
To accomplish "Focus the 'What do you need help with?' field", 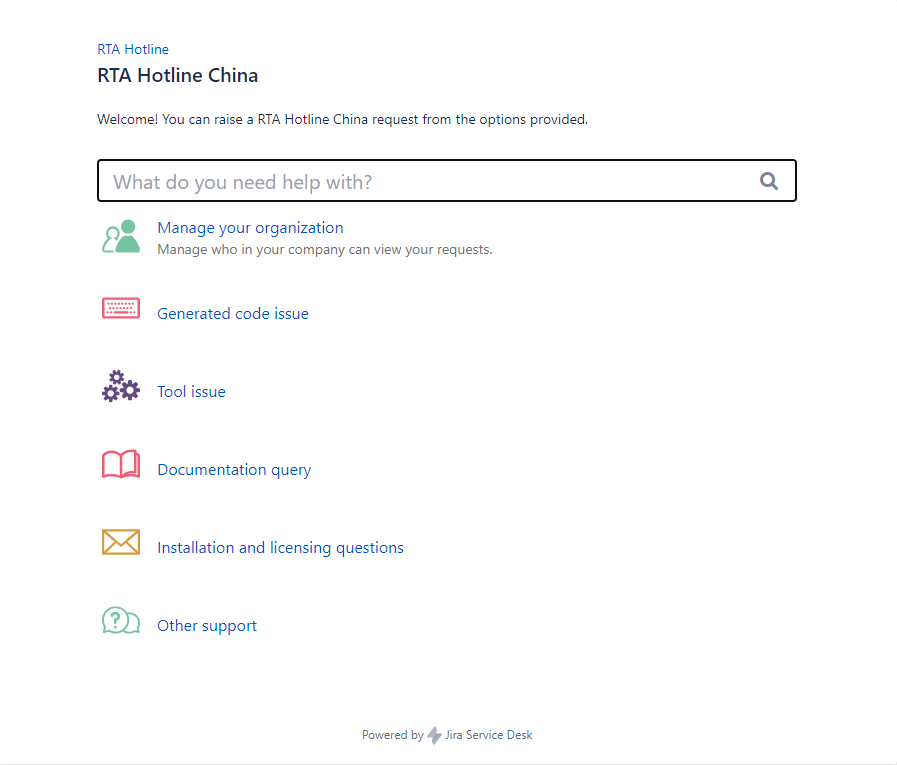I will tap(447, 181).
